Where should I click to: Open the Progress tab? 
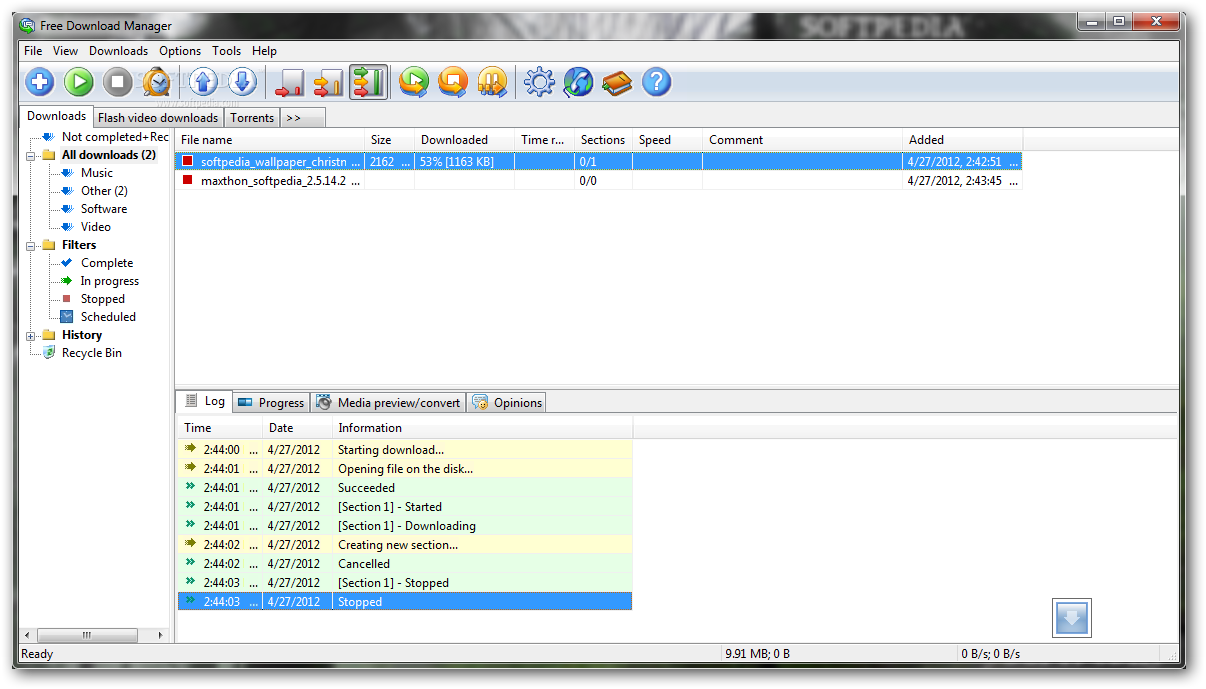(x=271, y=403)
